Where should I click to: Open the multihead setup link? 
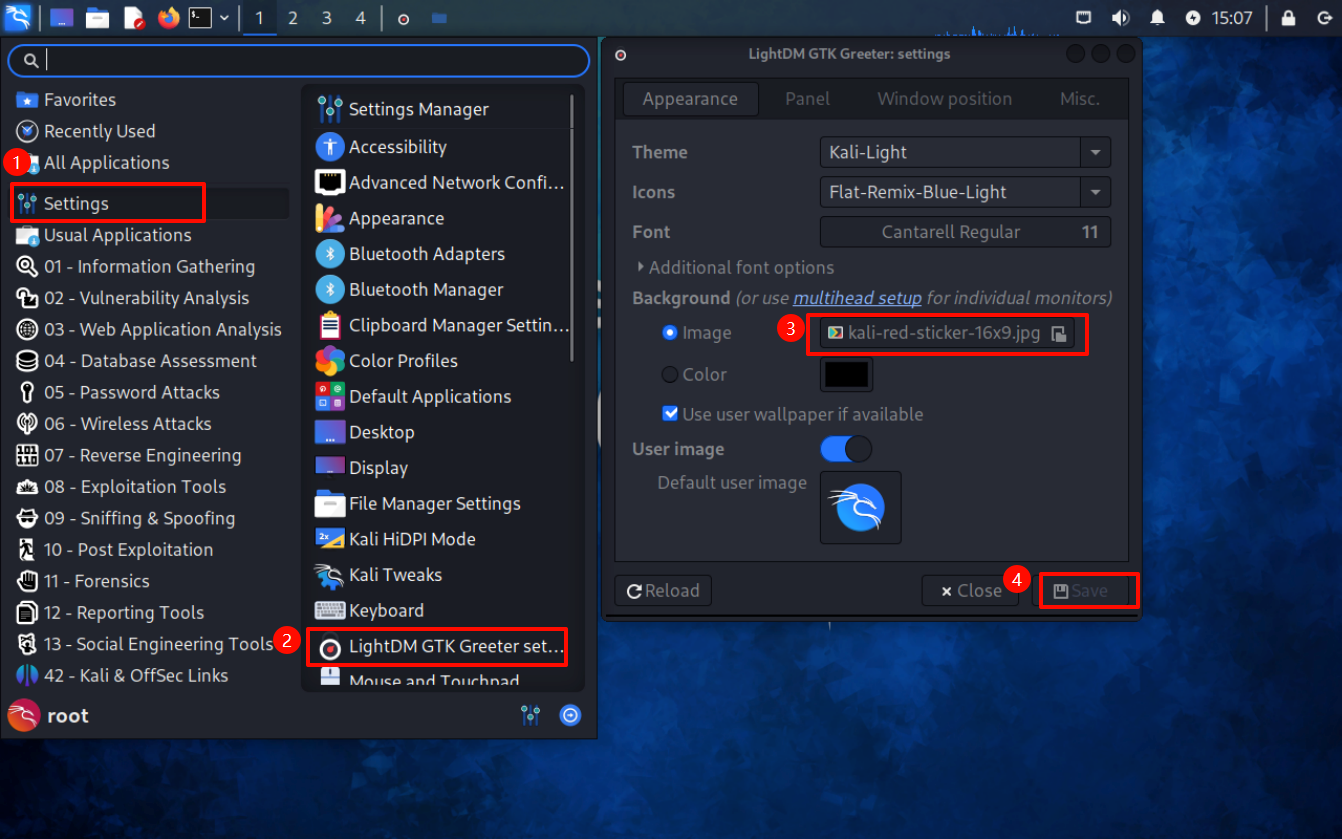pyautogui.click(x=857, y=298)
